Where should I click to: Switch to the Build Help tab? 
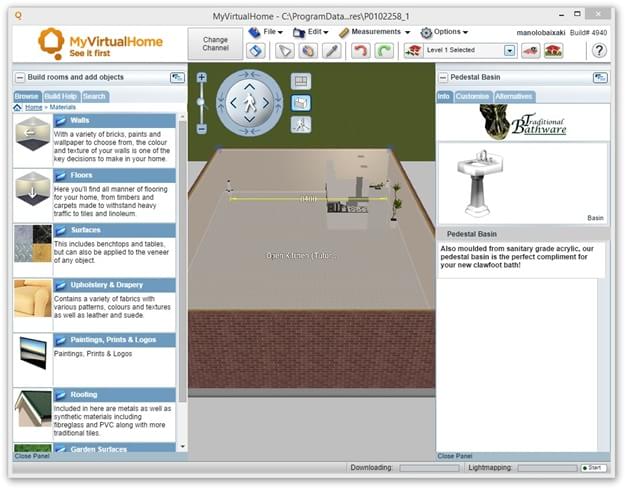[61, 96]
